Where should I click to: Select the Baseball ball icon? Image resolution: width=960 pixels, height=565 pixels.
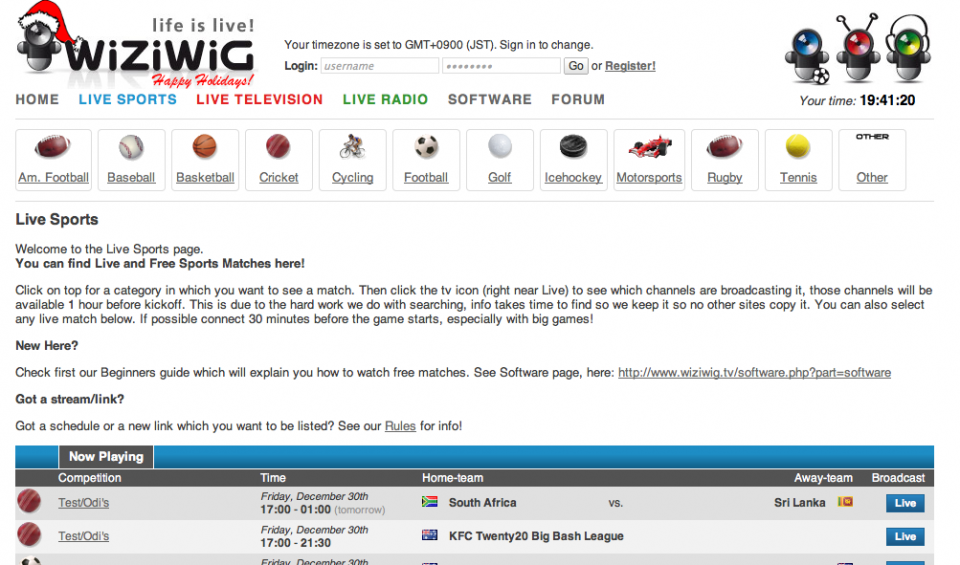point(131,147)
